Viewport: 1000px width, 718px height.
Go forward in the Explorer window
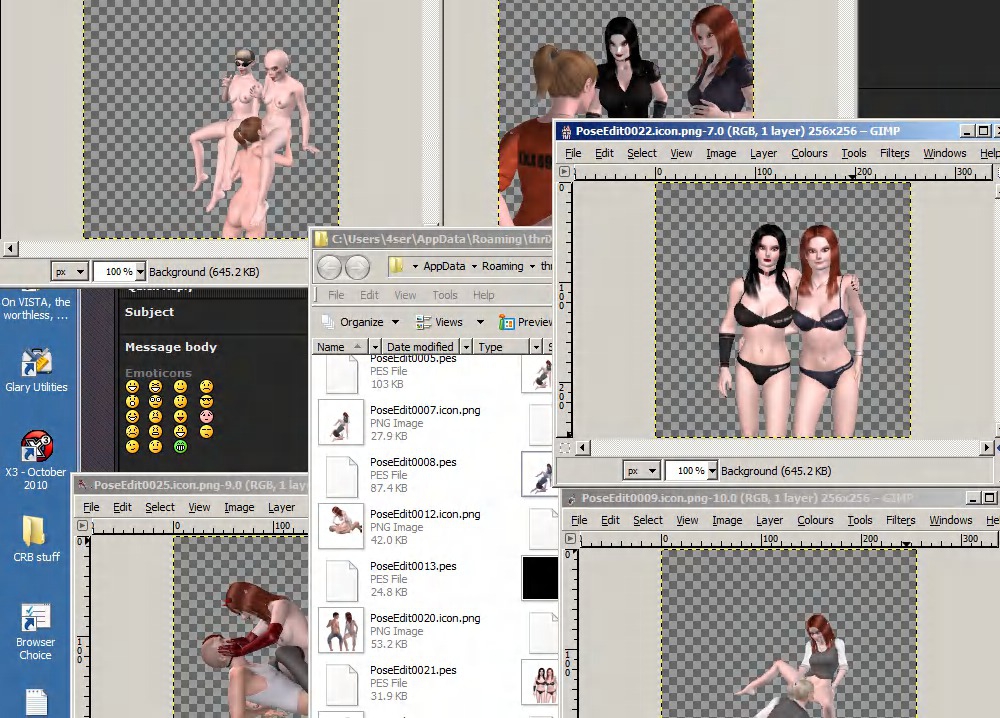[x=357, y=267]
